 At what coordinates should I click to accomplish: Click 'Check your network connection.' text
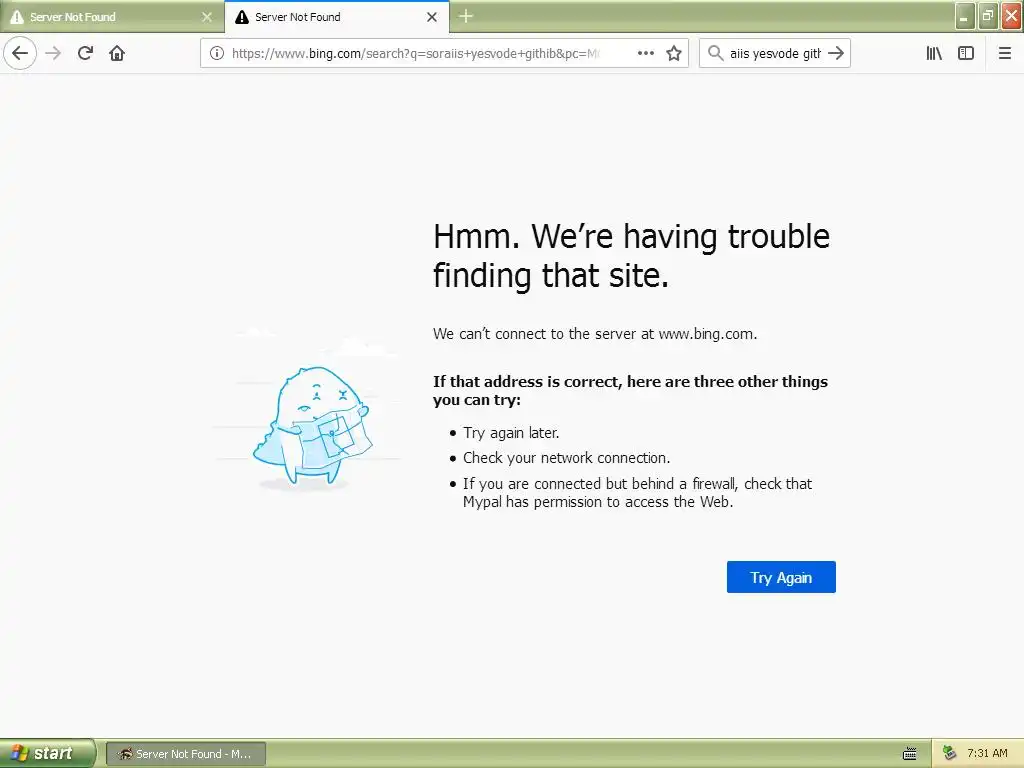click(566, 458)
